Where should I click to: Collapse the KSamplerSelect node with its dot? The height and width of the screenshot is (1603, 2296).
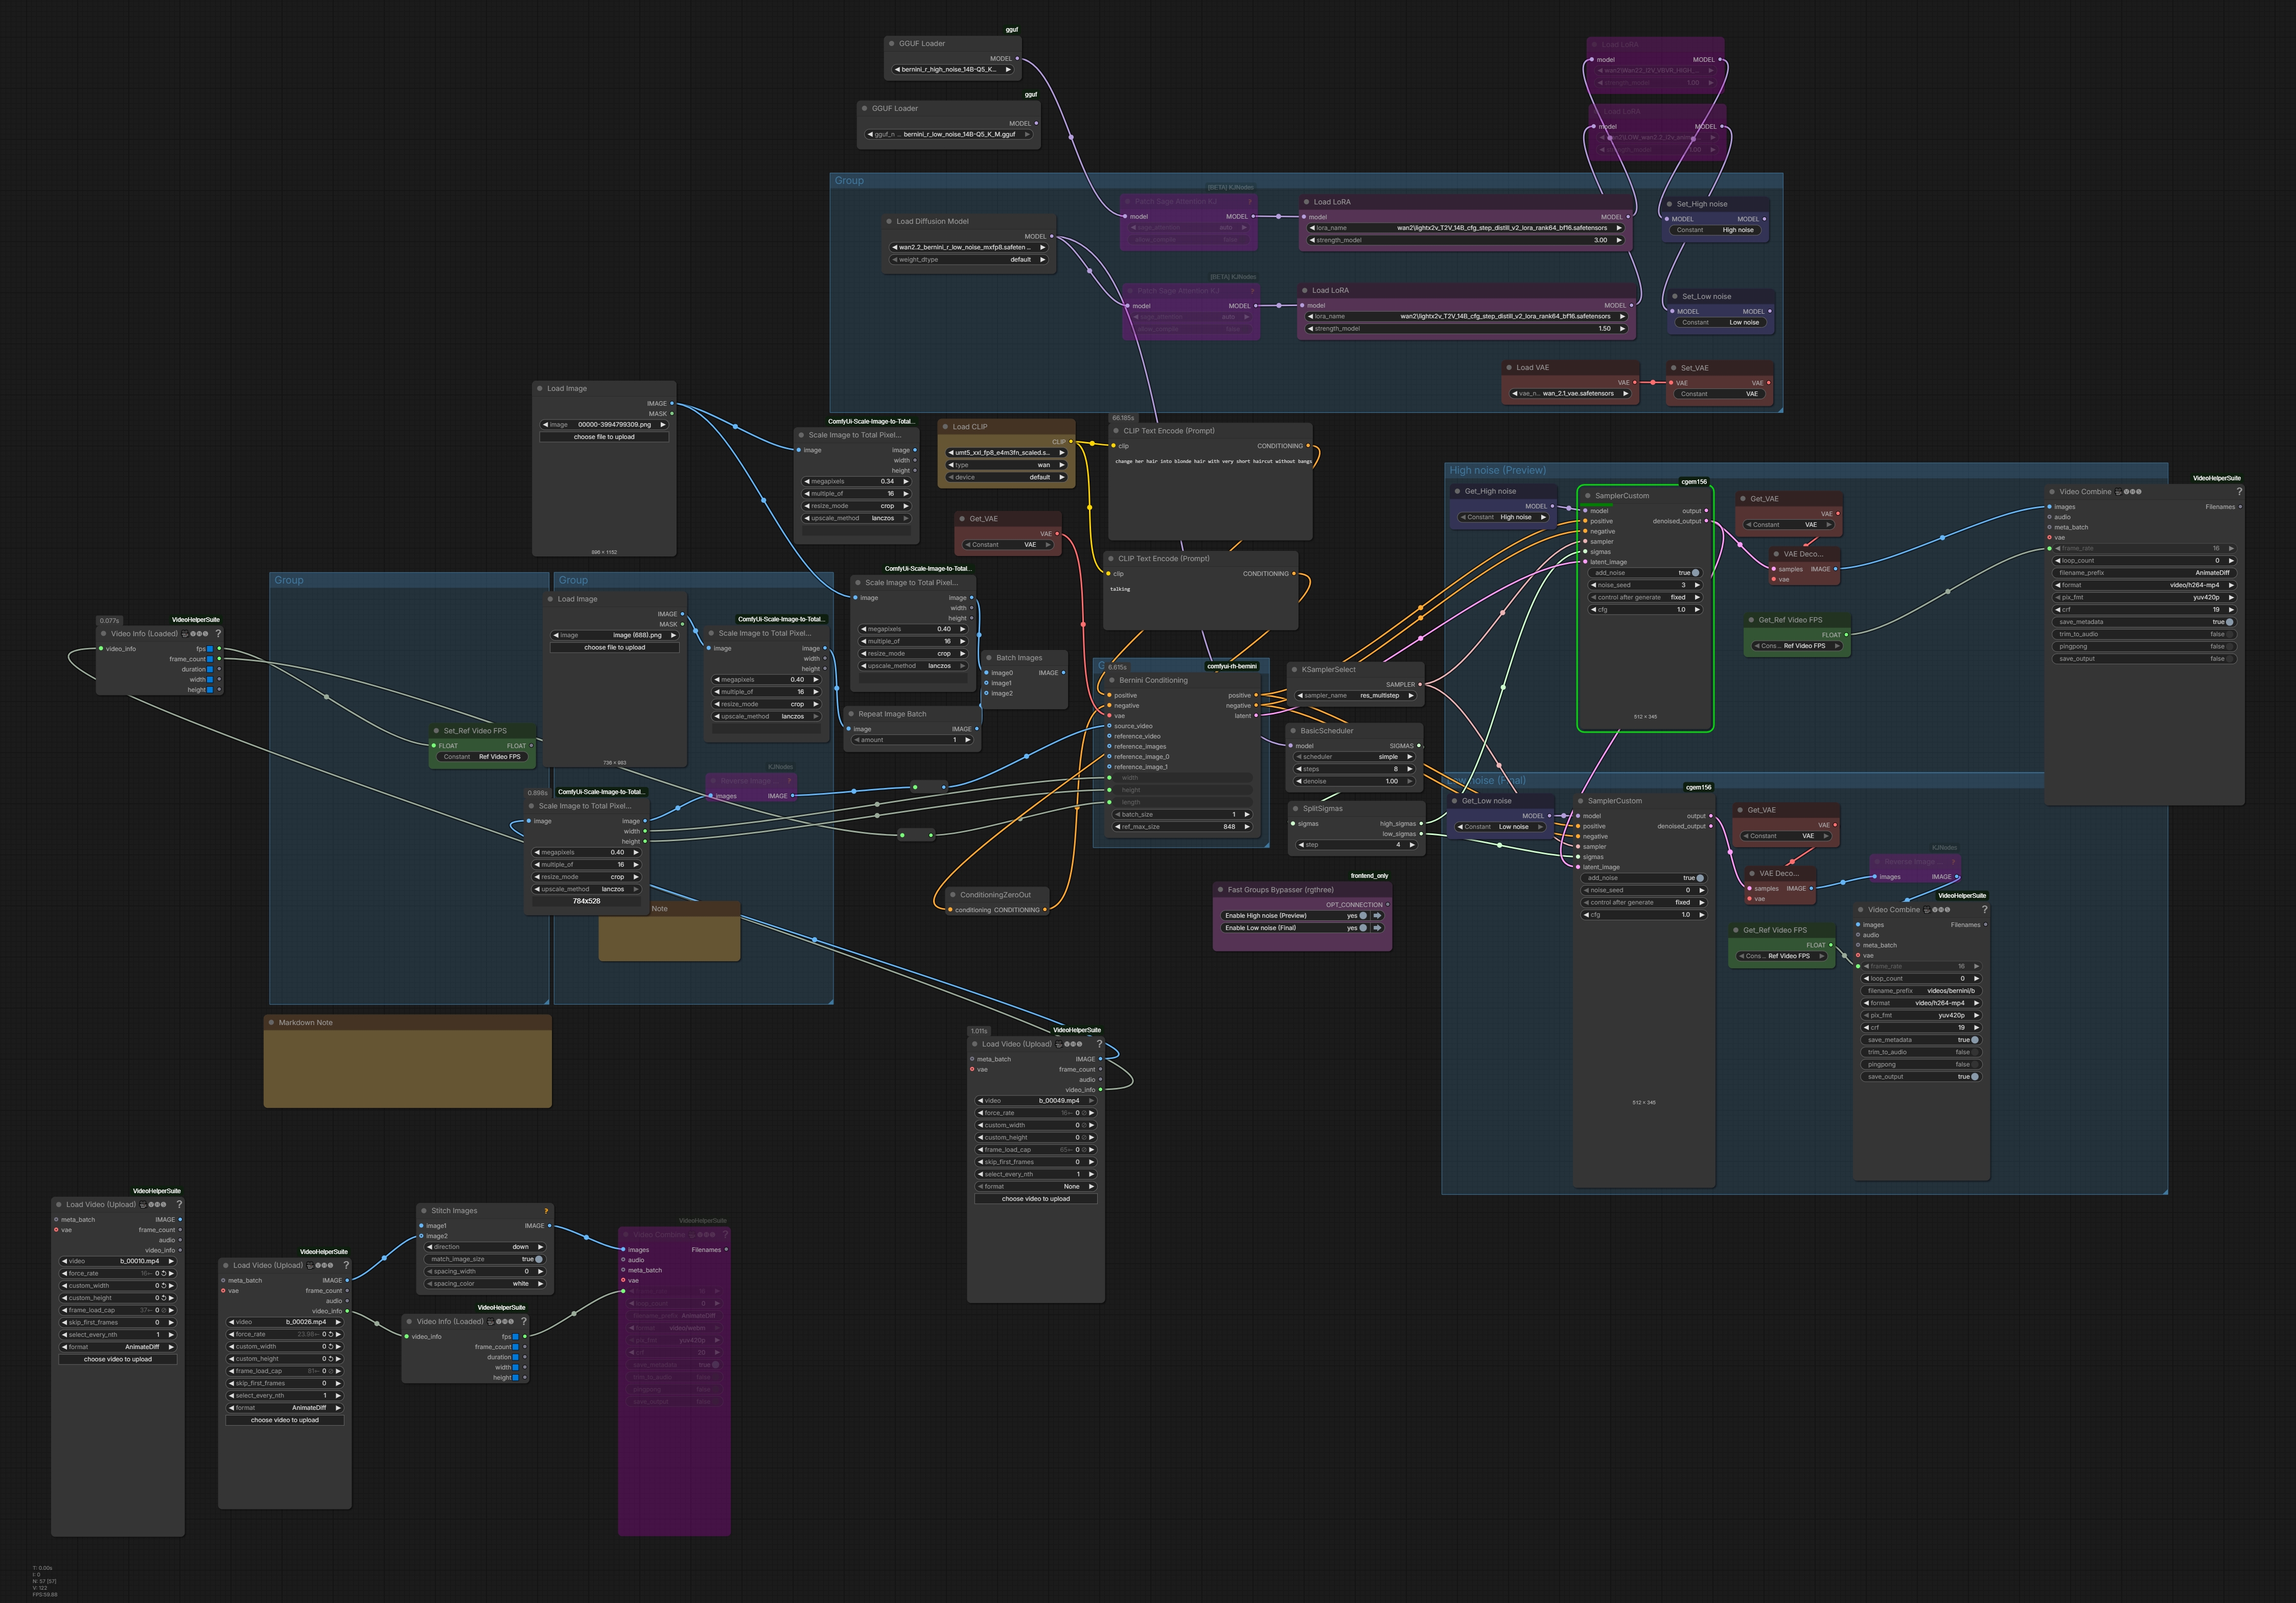1294,670
